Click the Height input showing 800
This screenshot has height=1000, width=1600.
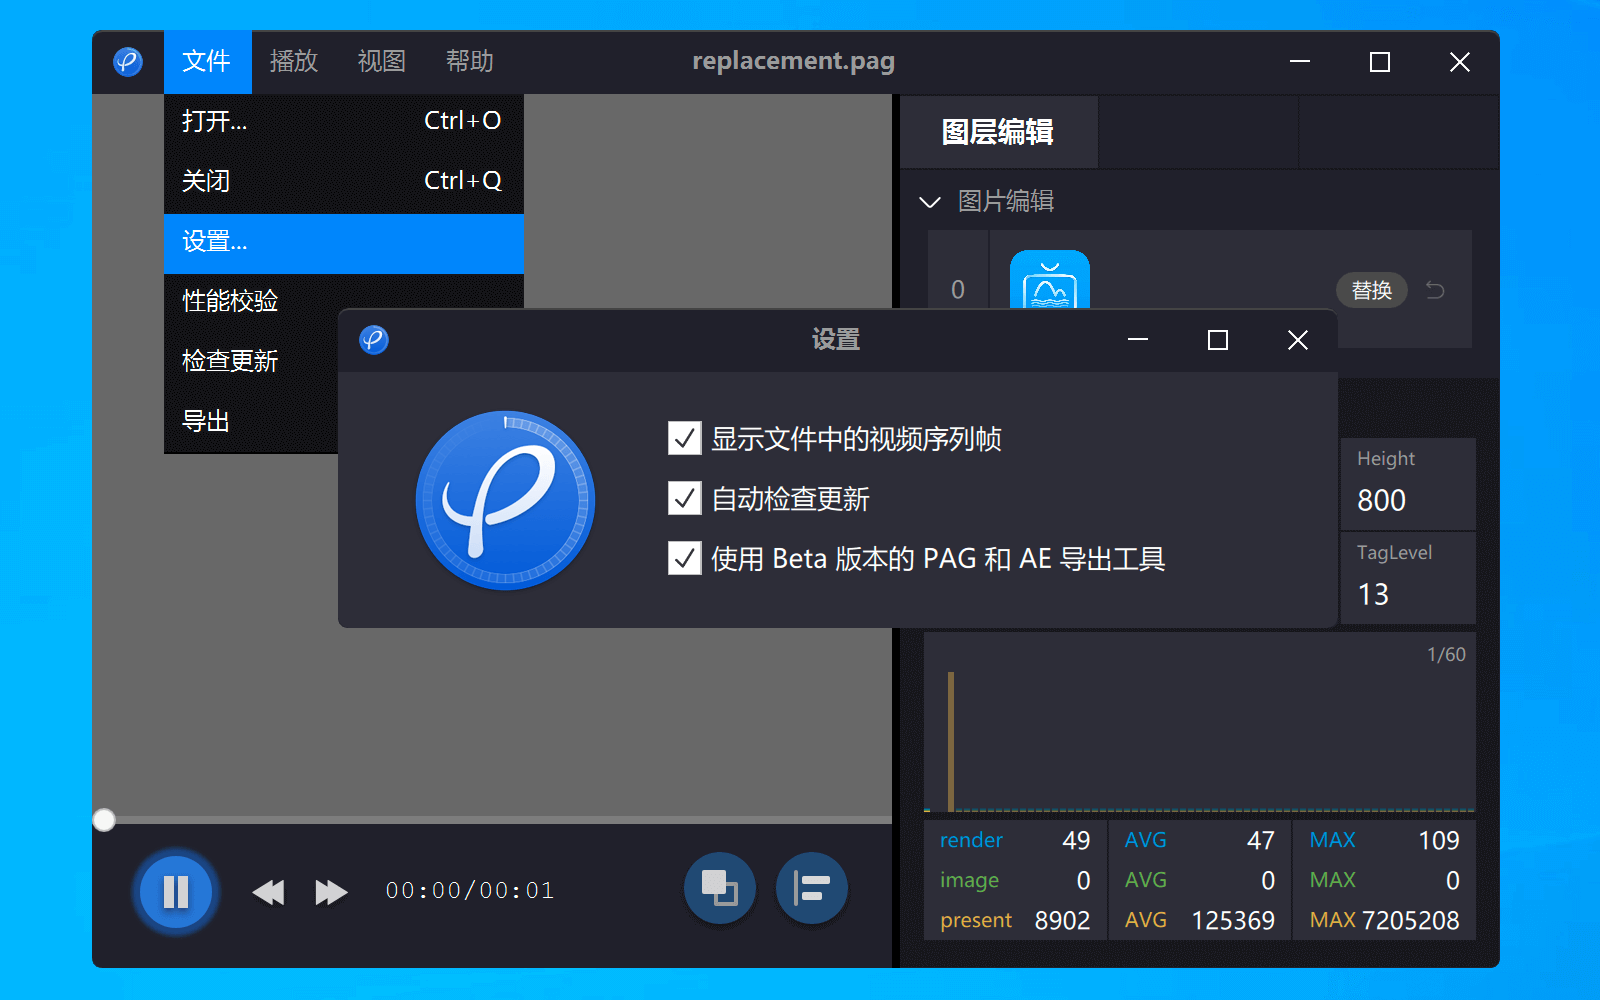point(1407,500)
